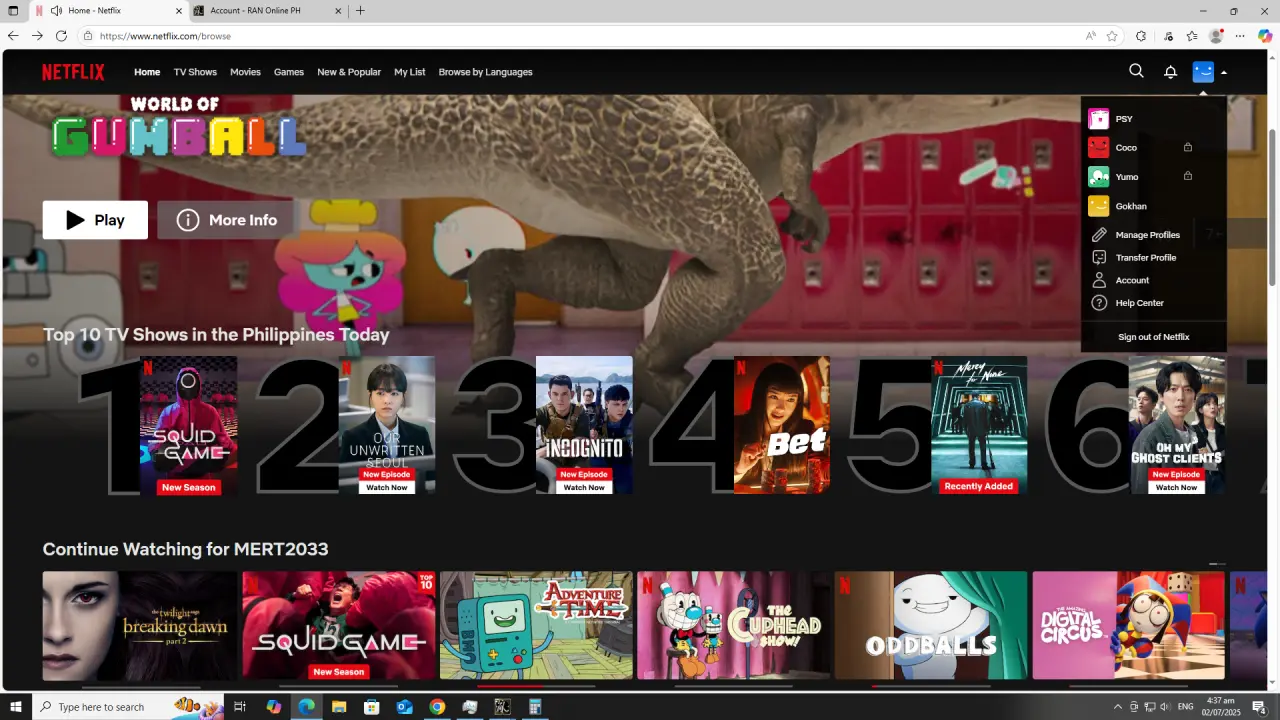Click the blue profile avatar in header
1280x720 pixels.
pos(1203,72)
